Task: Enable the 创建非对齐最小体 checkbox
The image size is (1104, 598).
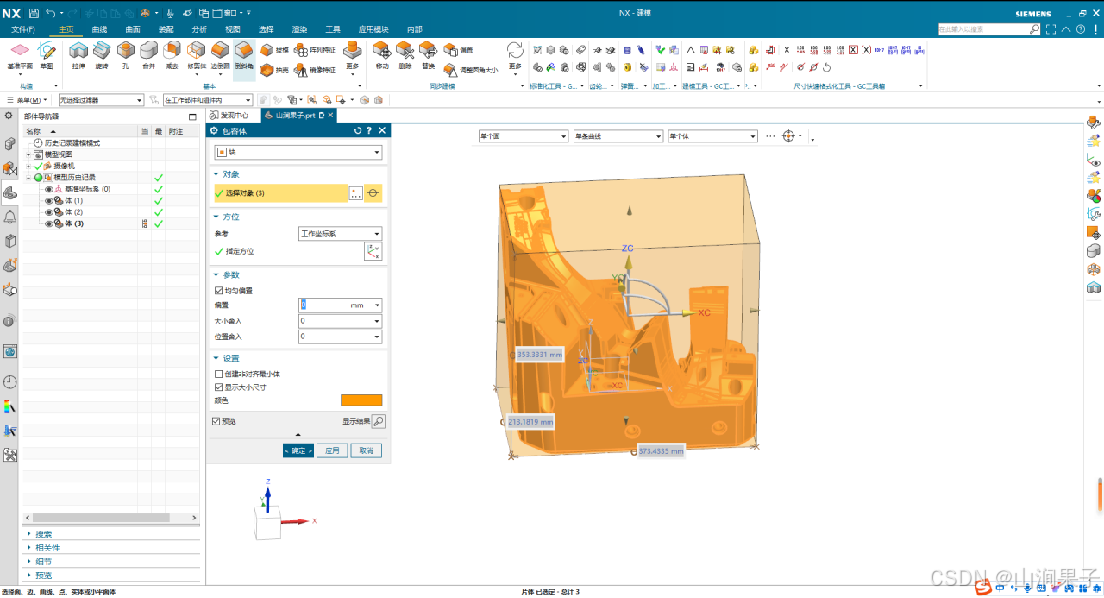Action: coord(218,374)
